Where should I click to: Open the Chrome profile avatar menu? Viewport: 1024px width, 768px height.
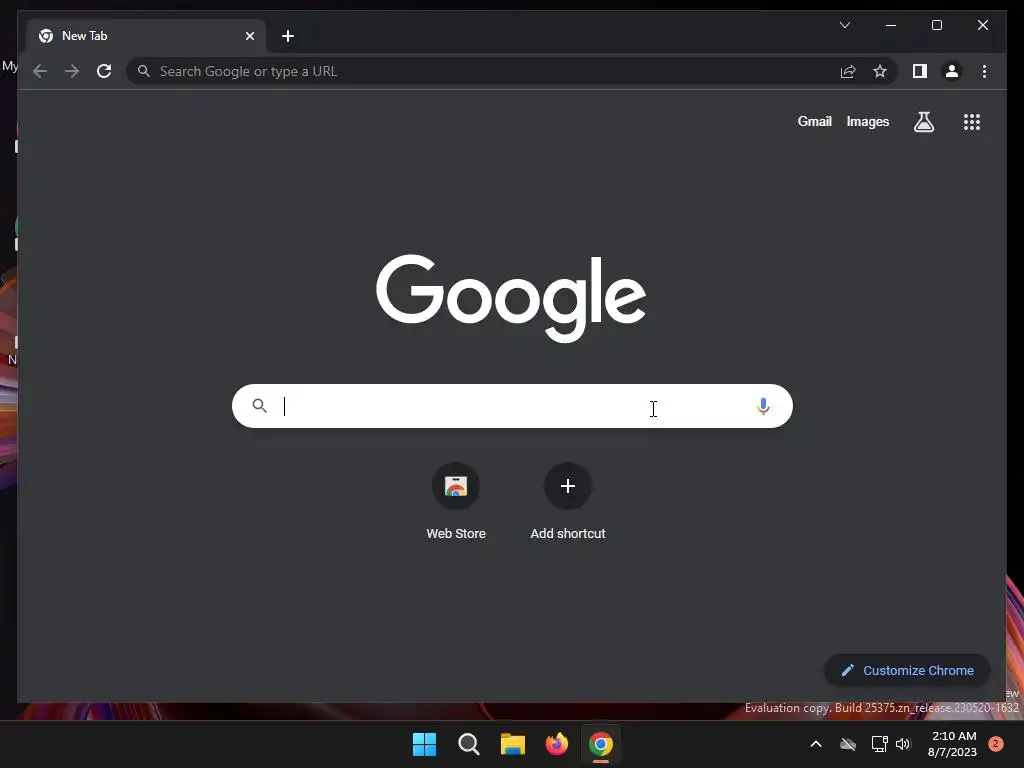point(952,71)
